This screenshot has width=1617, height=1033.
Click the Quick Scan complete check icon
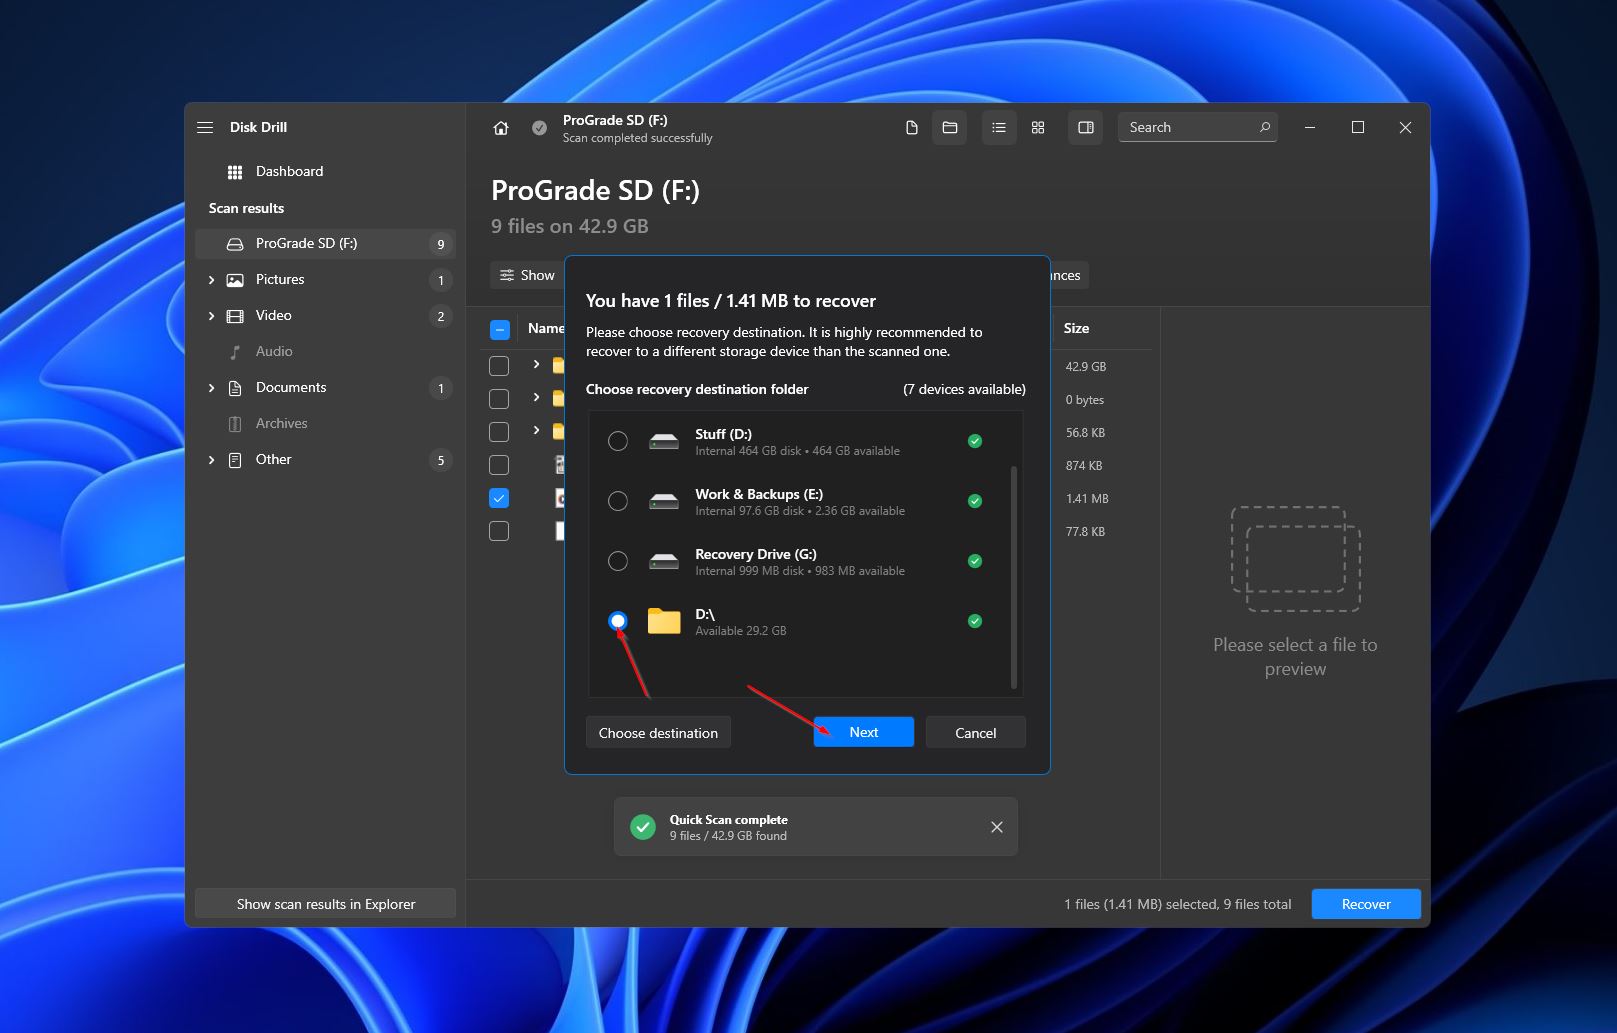coord(643,827)
